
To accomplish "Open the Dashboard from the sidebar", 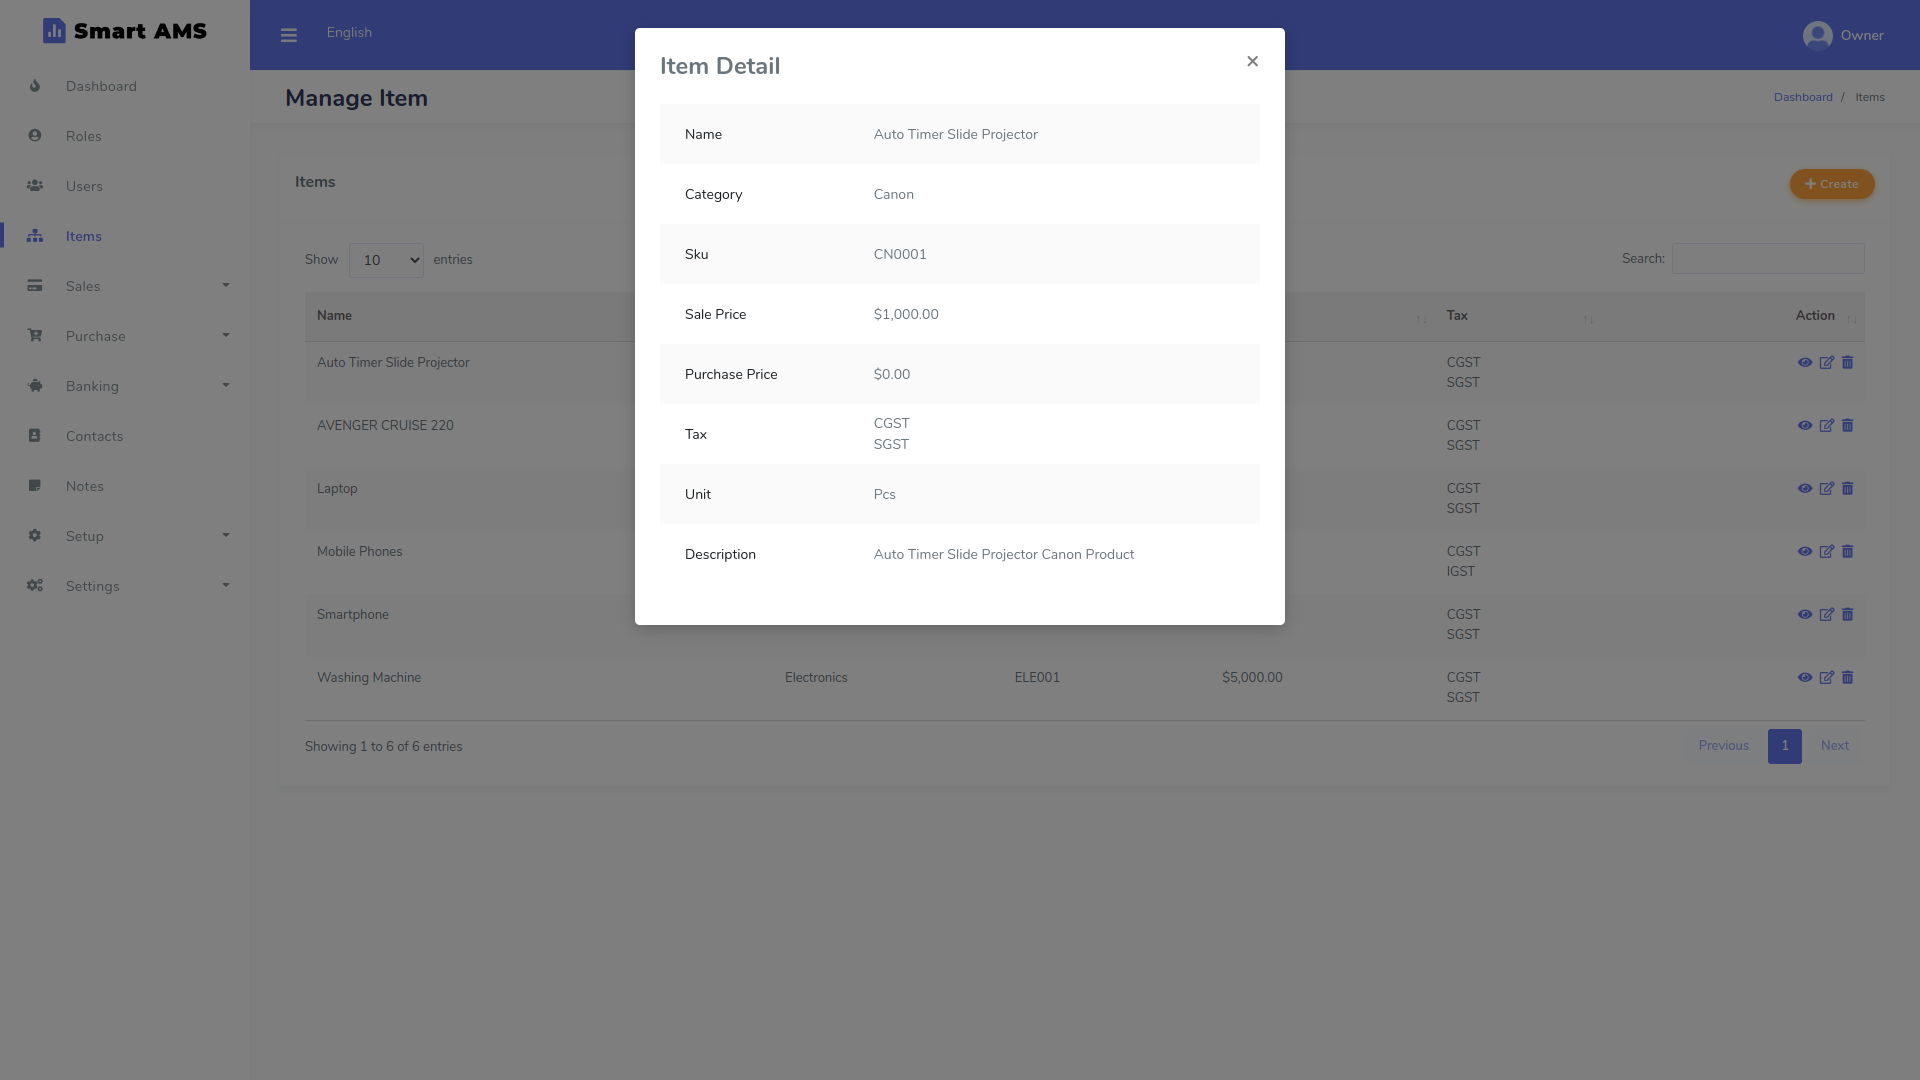I will (101, 86).
